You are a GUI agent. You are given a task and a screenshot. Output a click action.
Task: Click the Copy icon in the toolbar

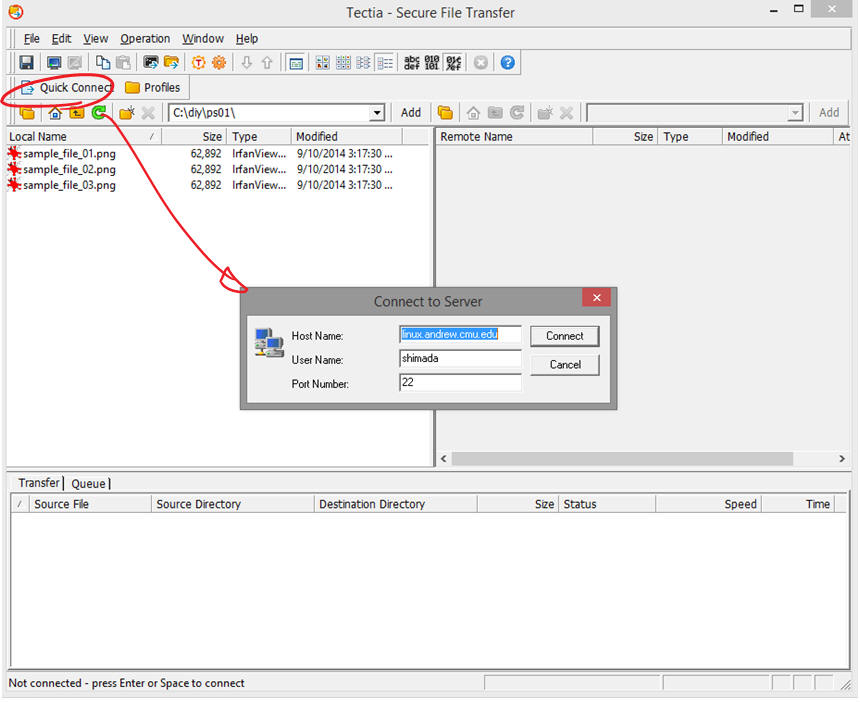click(x=103, y=63)
